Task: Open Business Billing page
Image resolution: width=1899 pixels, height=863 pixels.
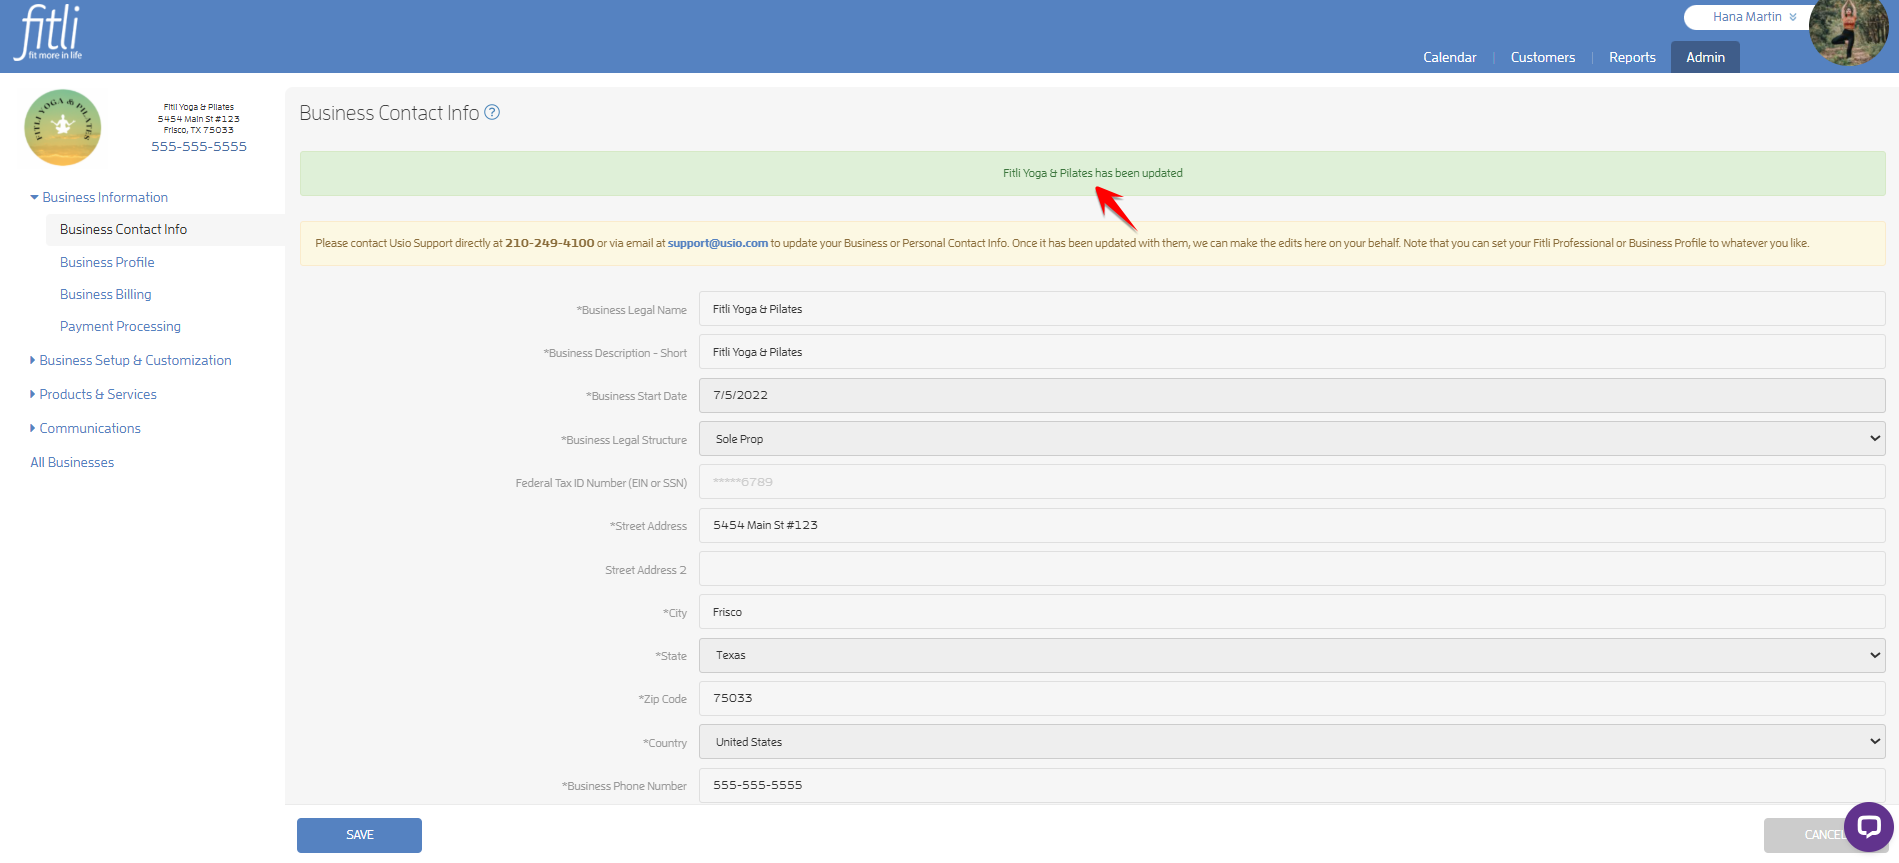Action: pyautogui.click(x=106, y=294)
